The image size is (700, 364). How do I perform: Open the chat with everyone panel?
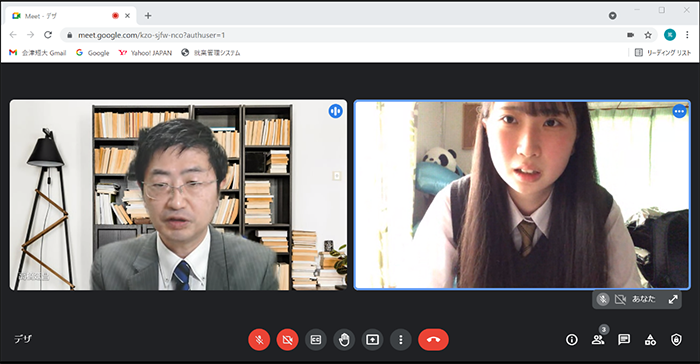(x=624, y=340)
